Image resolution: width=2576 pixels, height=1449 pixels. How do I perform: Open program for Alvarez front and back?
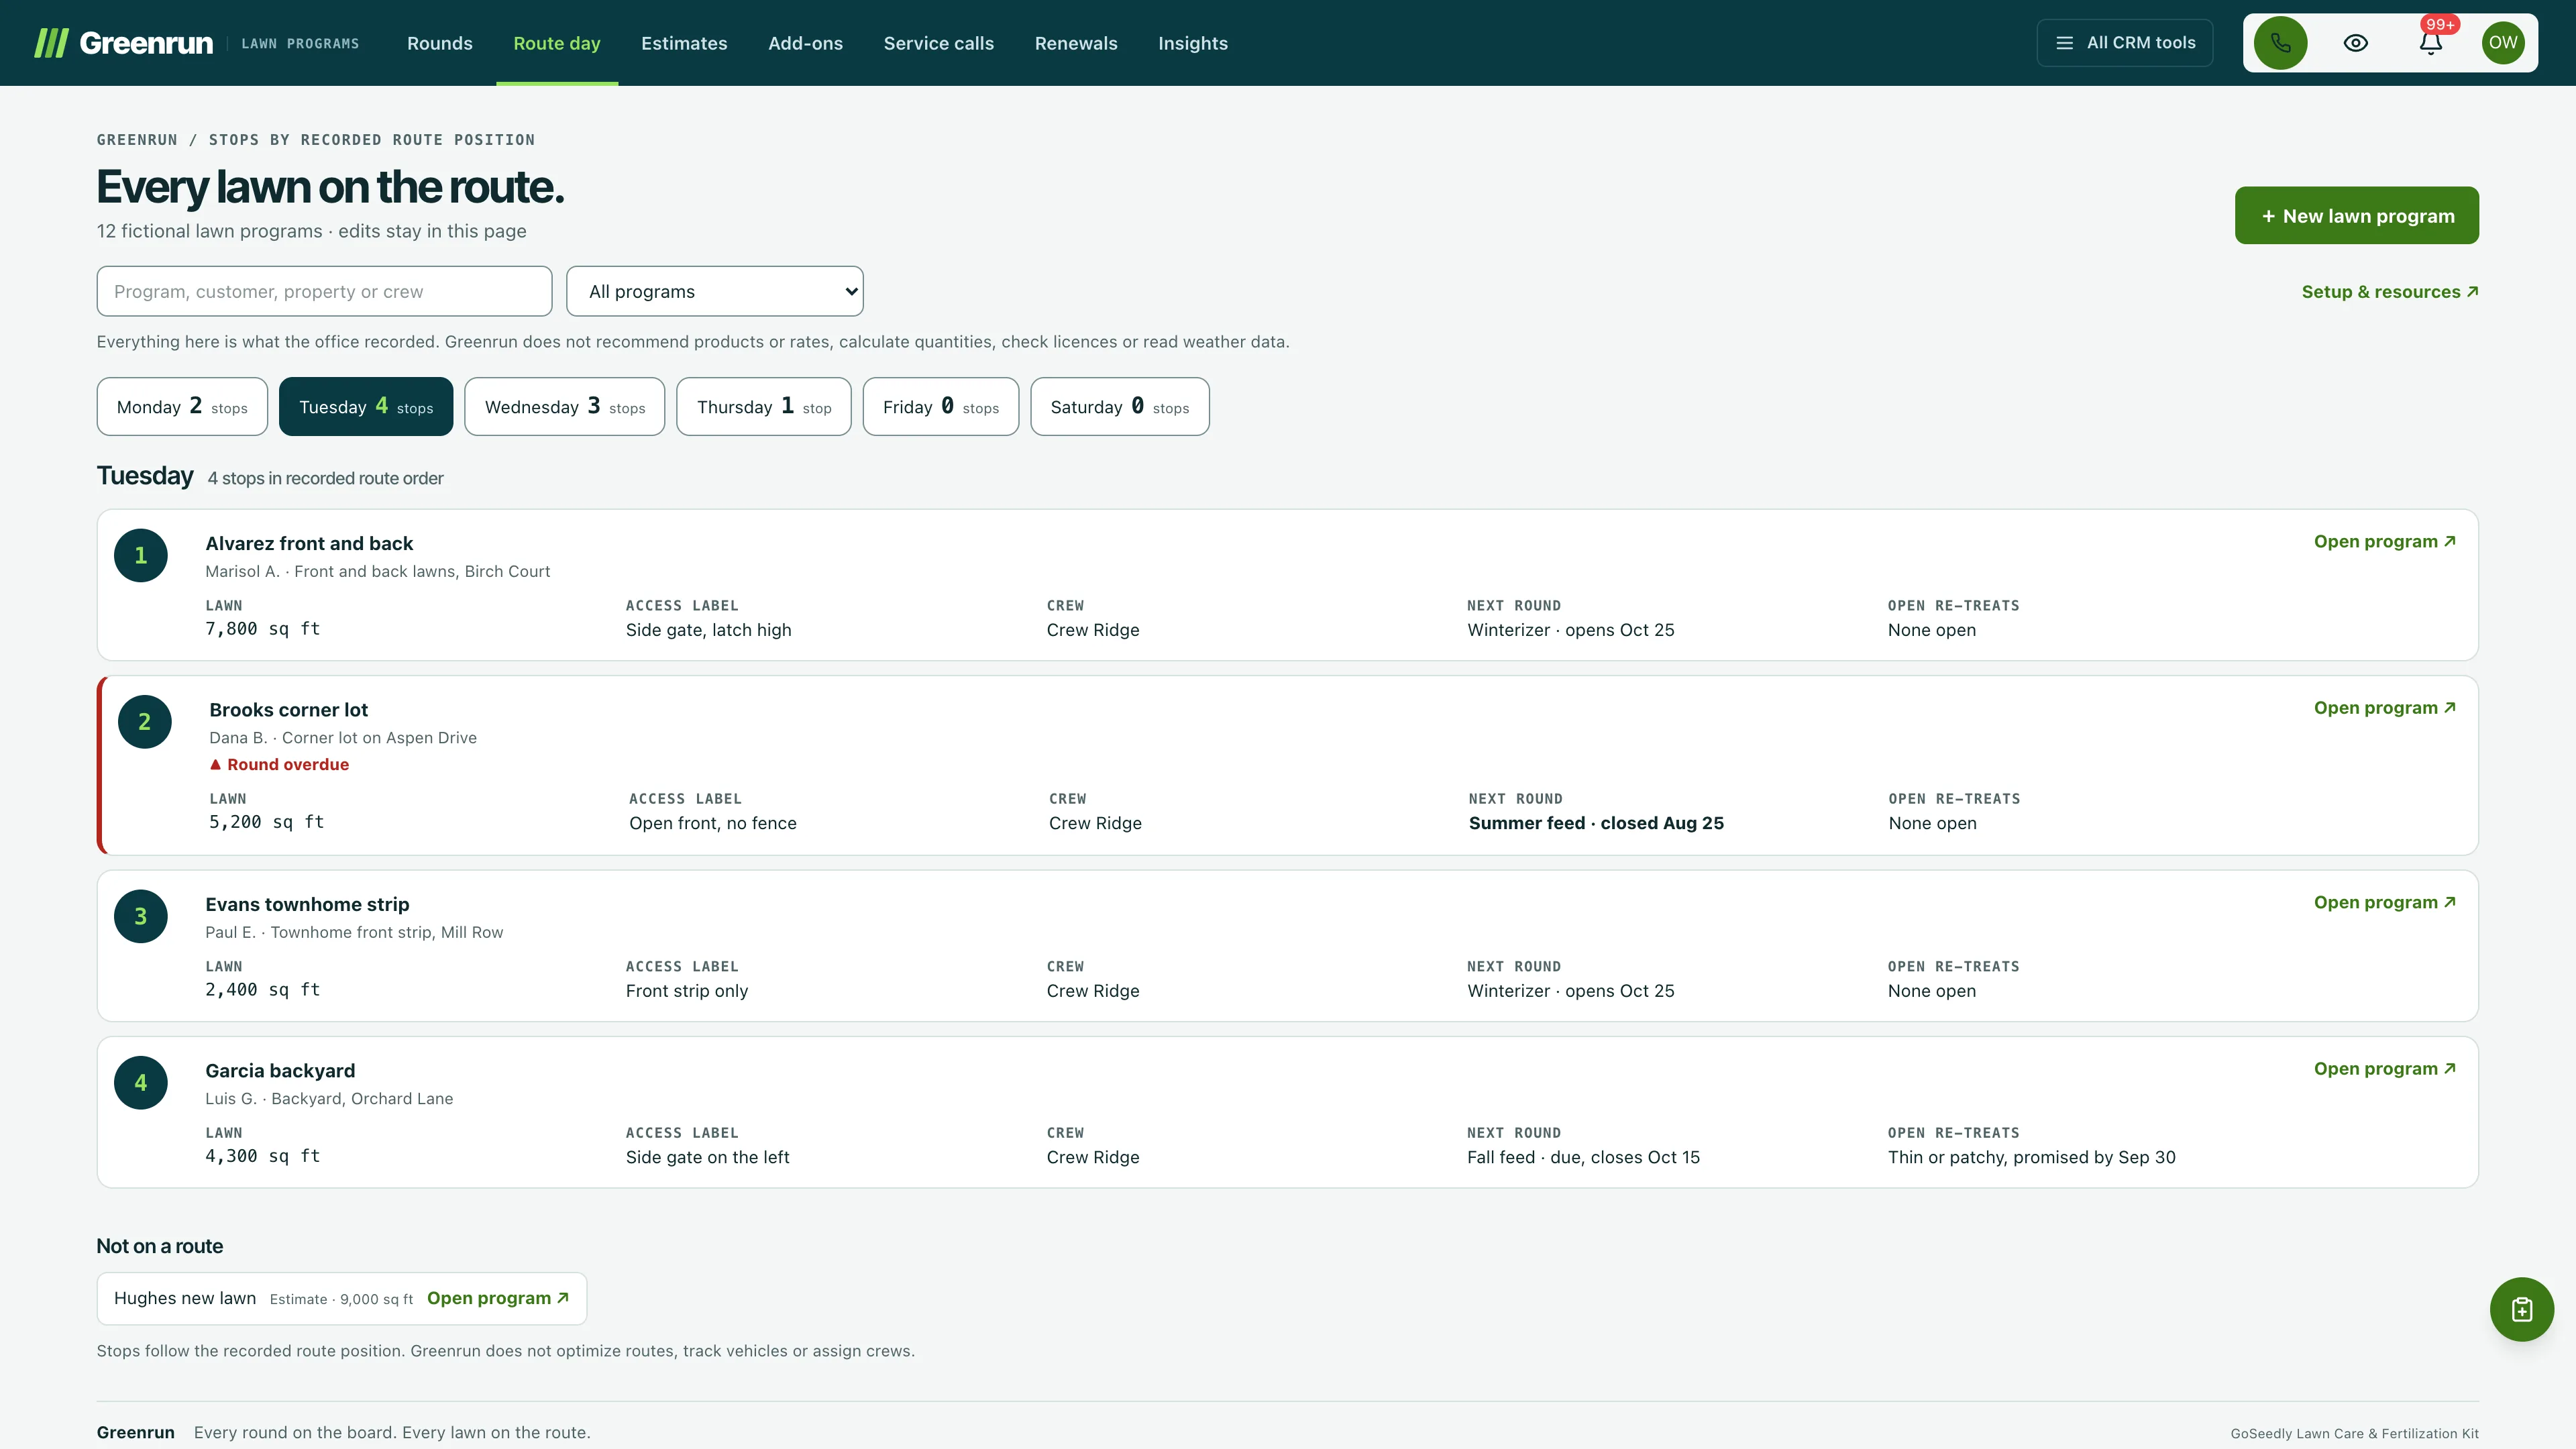(x=2385, y=542)
